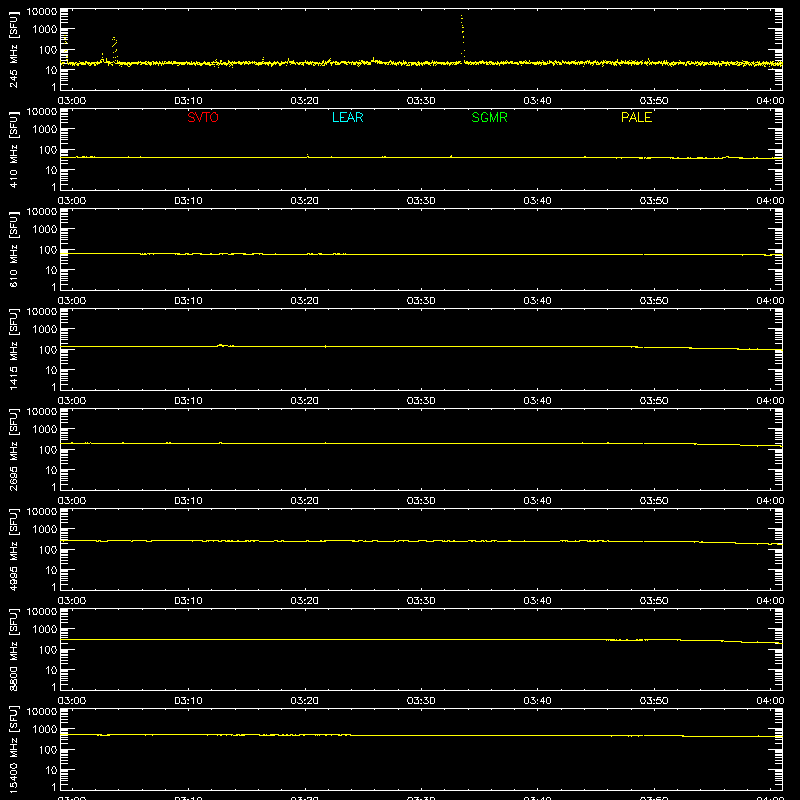Viewport: 800px width, 800px height.
Task: Click the 10000 tick label of 8800 MHz panel
Action: tap(42, 612)
